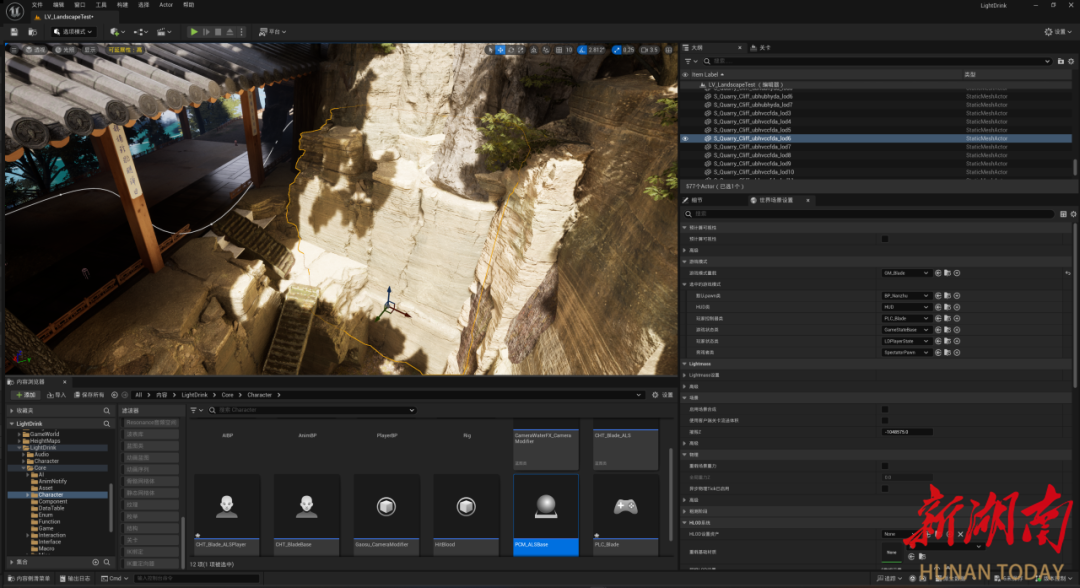Open the 平台 platforms dropdown
Viewport: 1080px width, 588px height.
pyautogui.click(x=272, y=32)
